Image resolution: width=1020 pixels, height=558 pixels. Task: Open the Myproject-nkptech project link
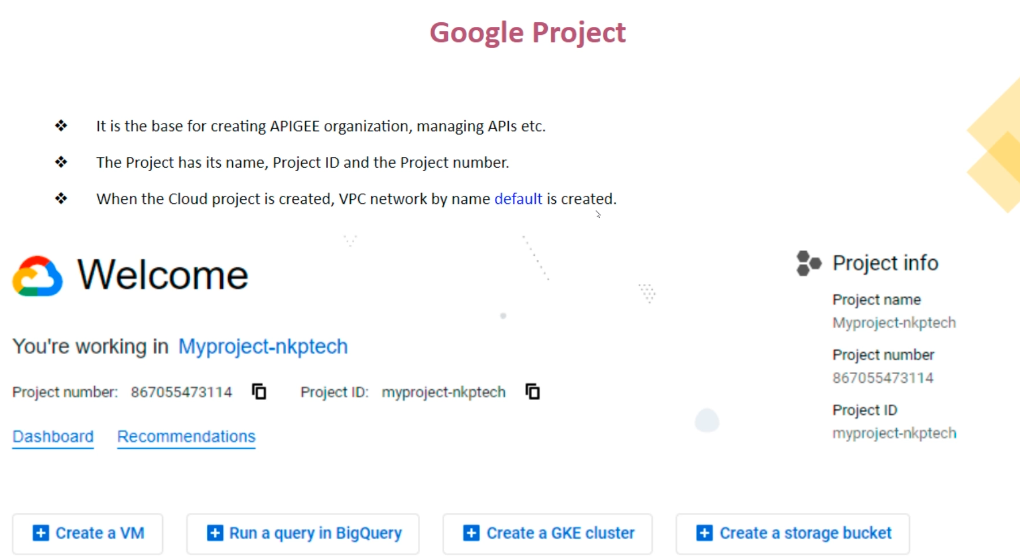[x=263, y=347]
